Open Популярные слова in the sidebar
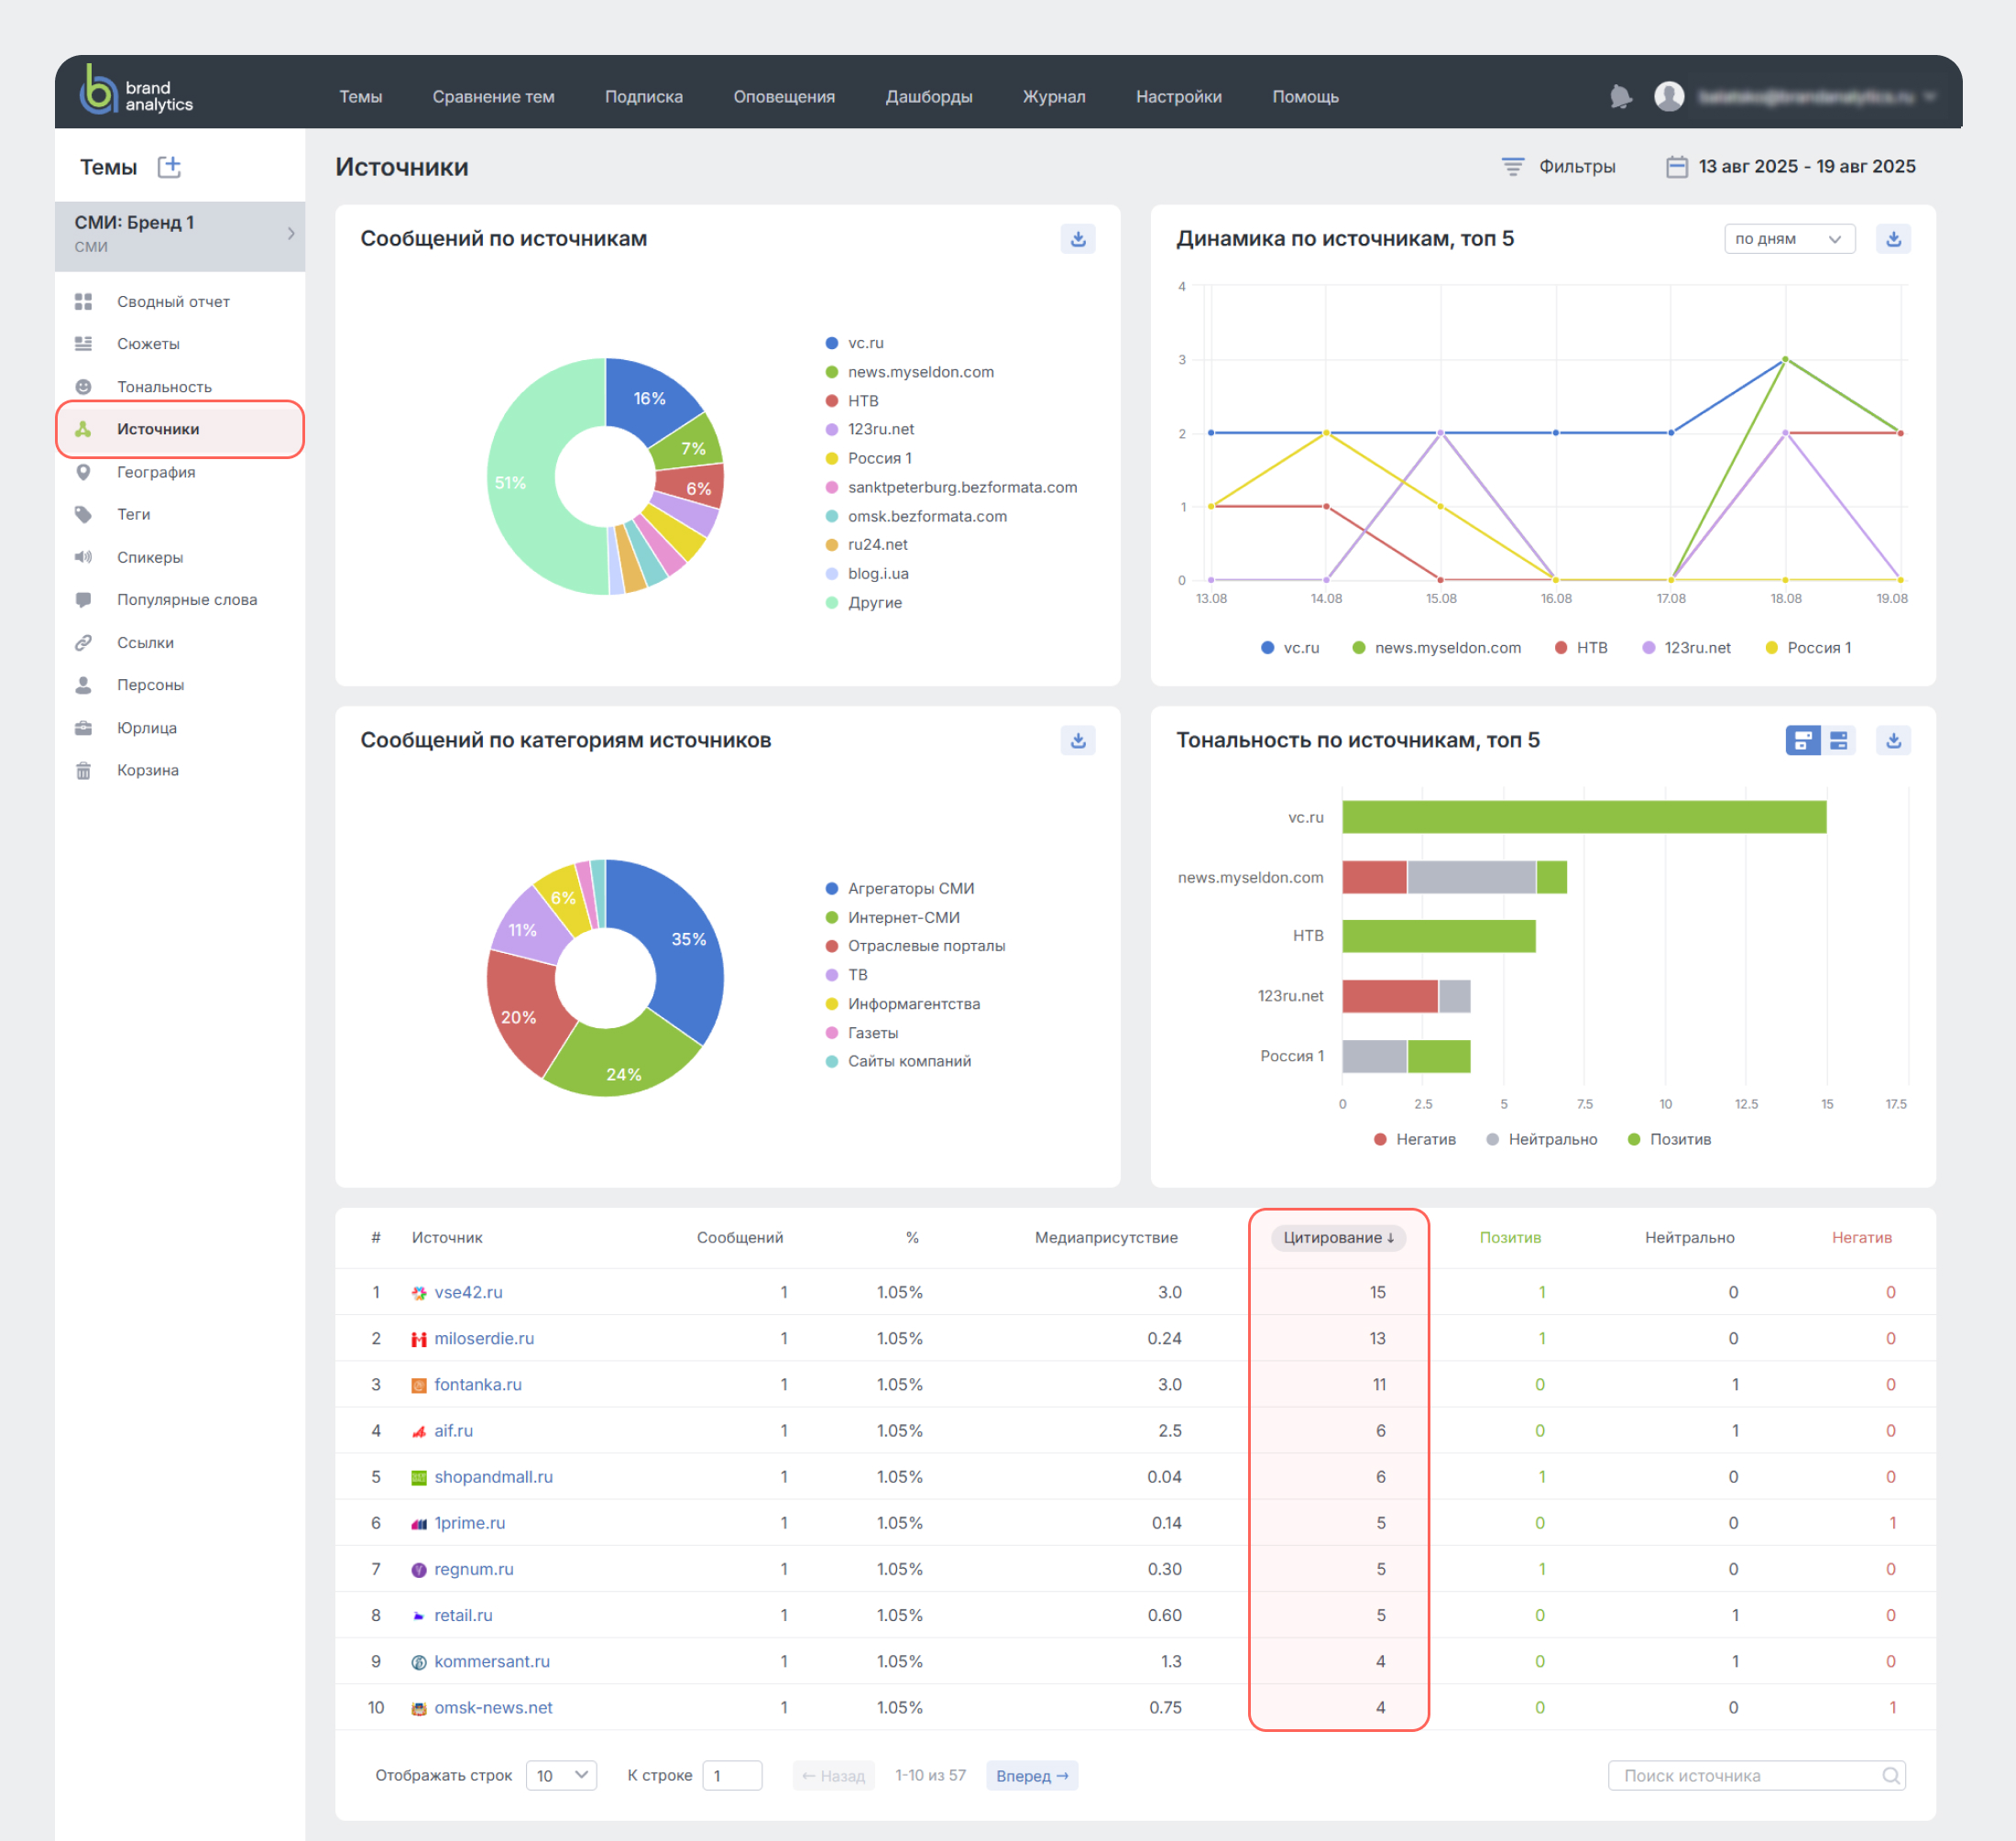This screenshot has width=2016, height=1841. [187, 600]
